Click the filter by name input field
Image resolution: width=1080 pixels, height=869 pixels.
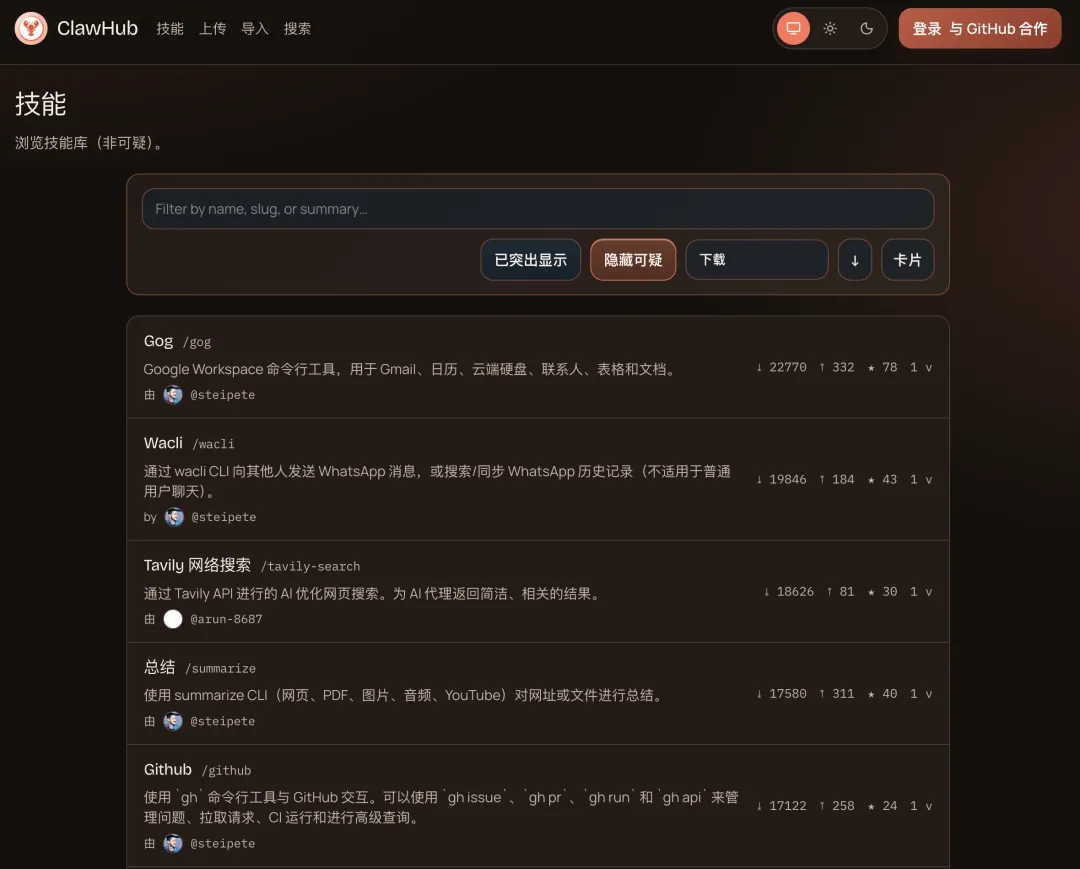point(538,209)
